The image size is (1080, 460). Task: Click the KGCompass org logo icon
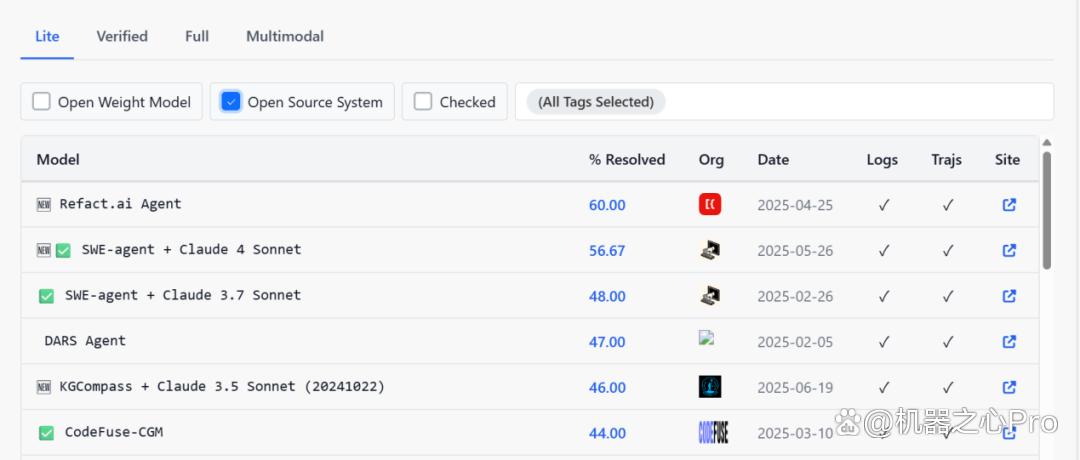coord(709,386)
